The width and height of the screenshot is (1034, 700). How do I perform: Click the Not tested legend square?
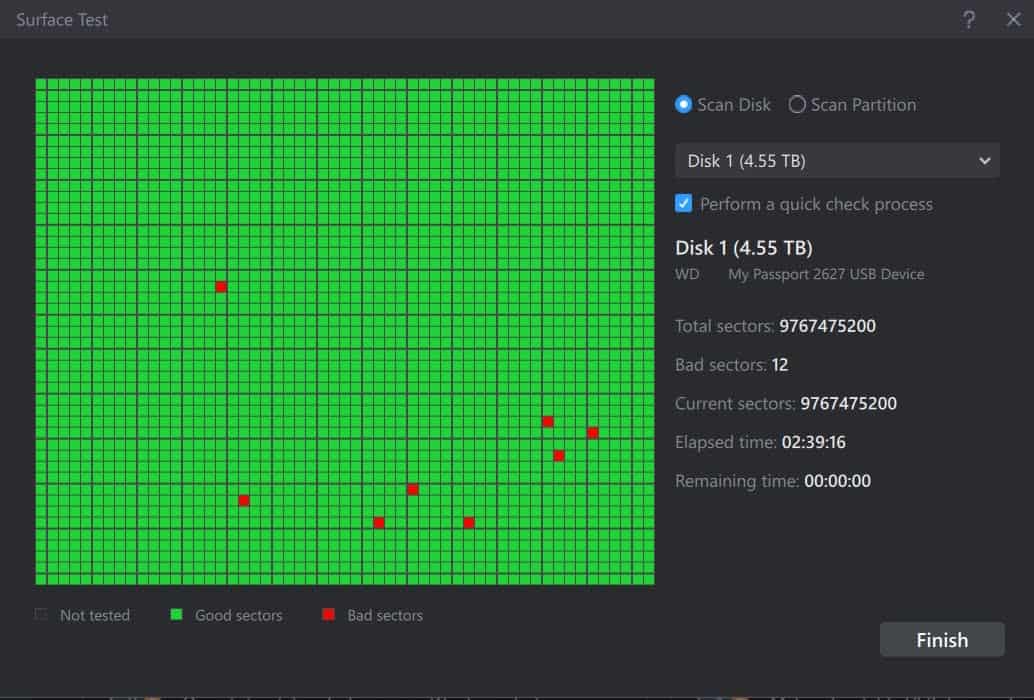point(41,615)
